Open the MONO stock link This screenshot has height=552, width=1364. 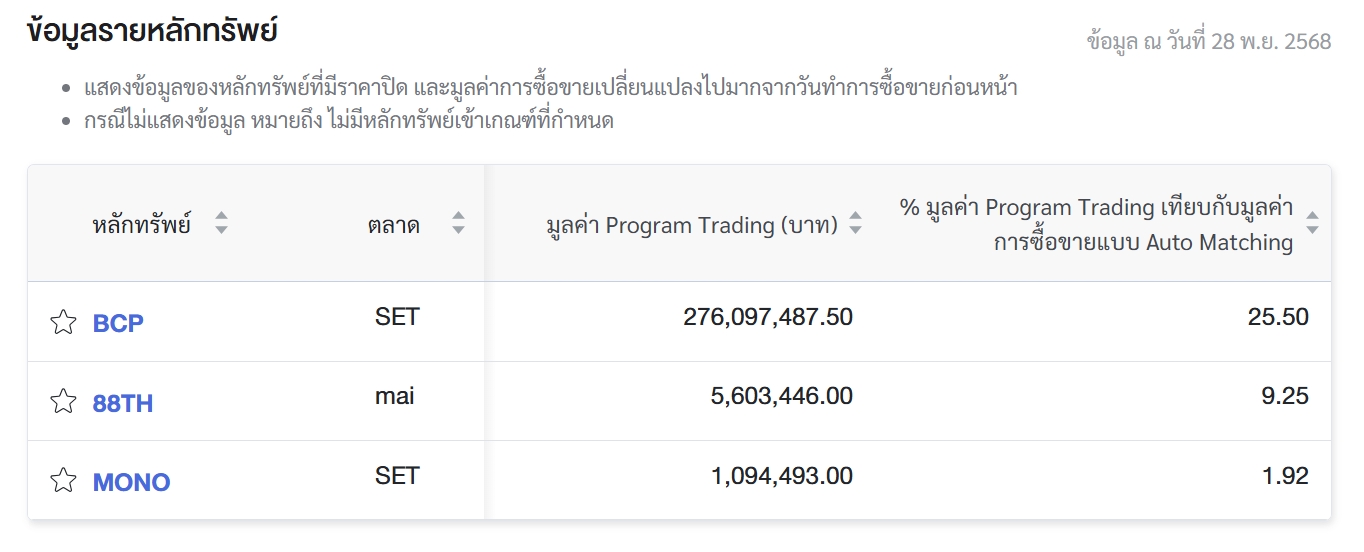click(x=131, y=482)
